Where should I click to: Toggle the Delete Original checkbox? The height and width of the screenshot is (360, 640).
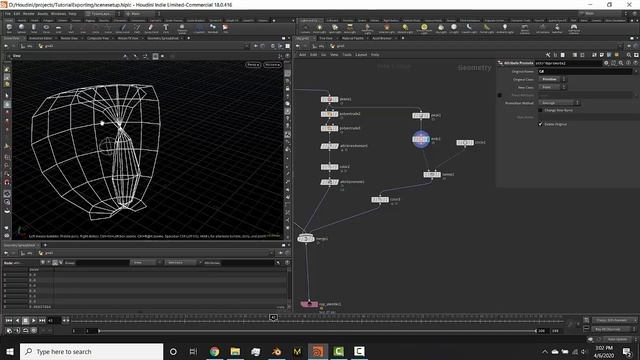click(540, 124)
